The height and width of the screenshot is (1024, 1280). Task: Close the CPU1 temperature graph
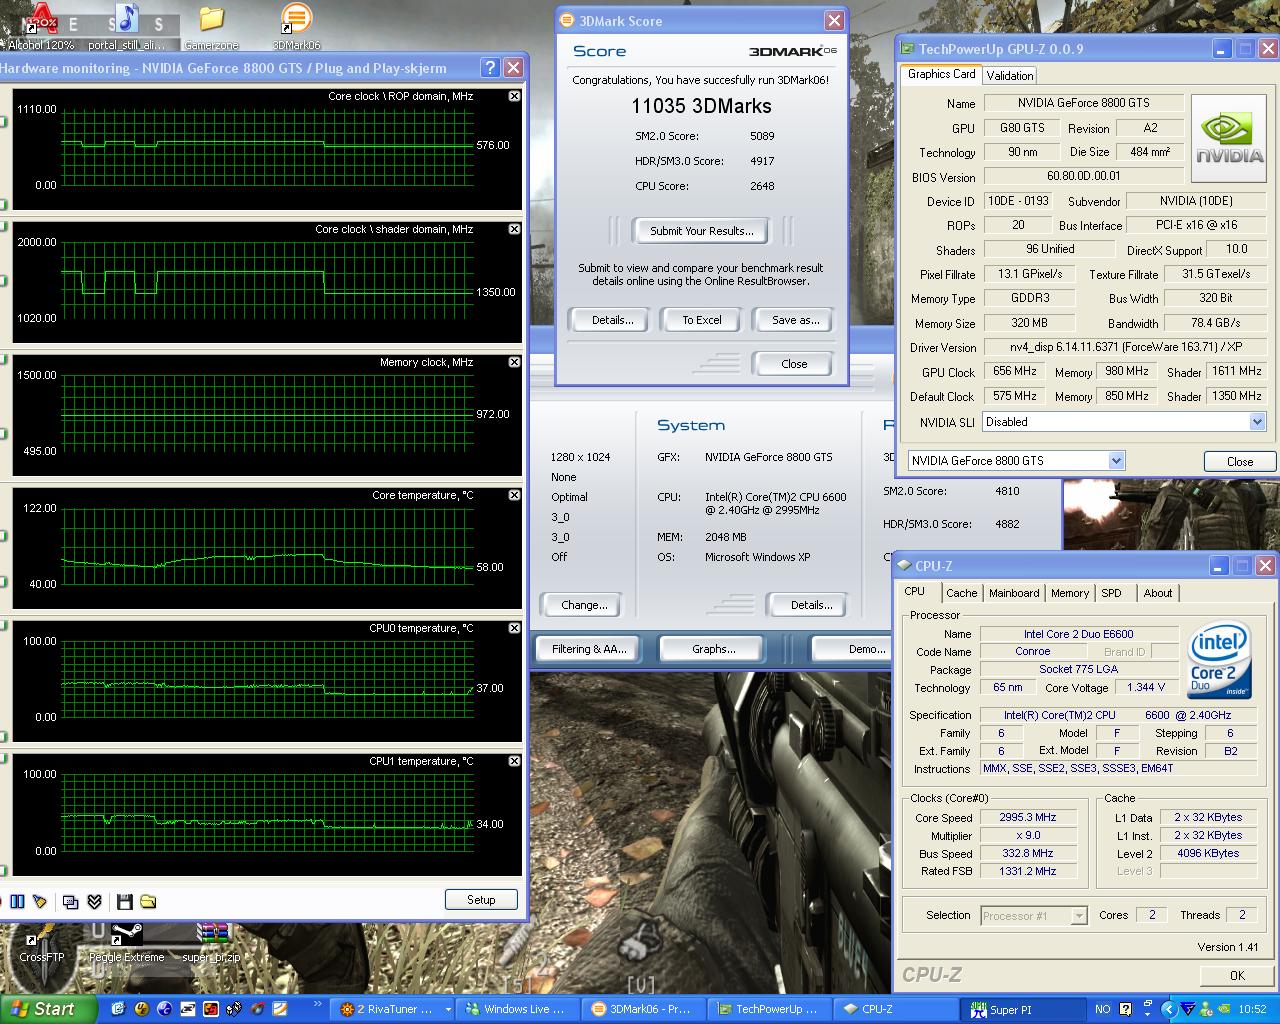(x=514, y=761)
